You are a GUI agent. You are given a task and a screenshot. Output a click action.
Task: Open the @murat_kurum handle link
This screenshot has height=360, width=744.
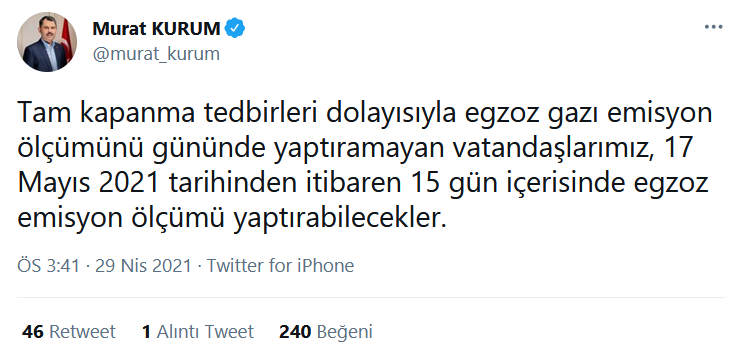[x=156, y=54]
